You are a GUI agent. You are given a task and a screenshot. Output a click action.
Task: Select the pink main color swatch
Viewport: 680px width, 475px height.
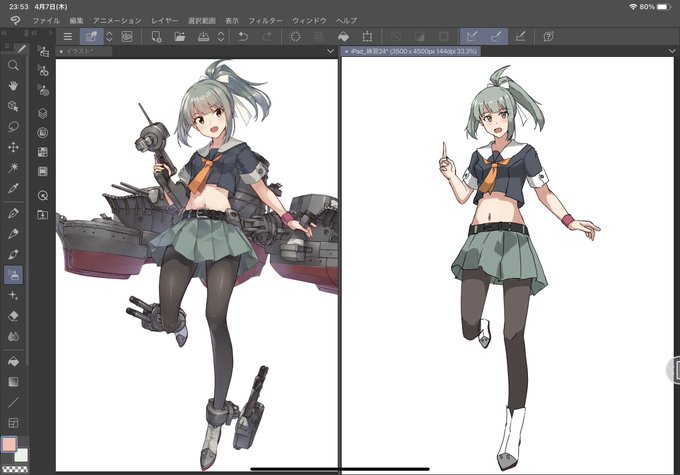[9, 444]
